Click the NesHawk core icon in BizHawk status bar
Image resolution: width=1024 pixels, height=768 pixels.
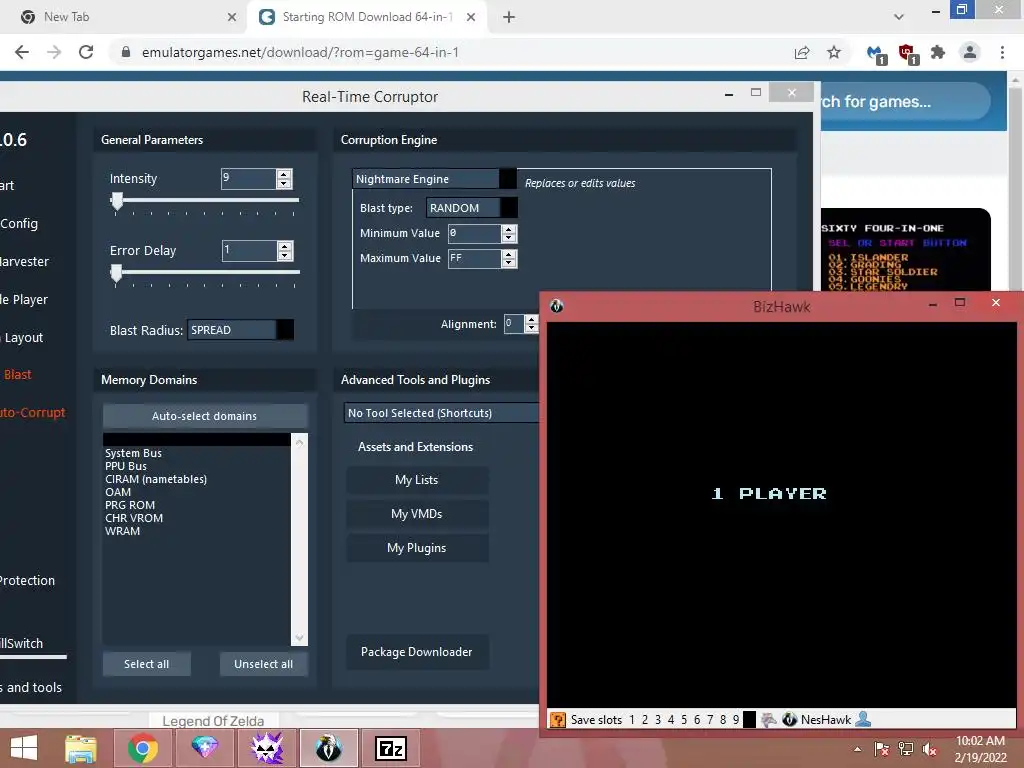point(790,720)
